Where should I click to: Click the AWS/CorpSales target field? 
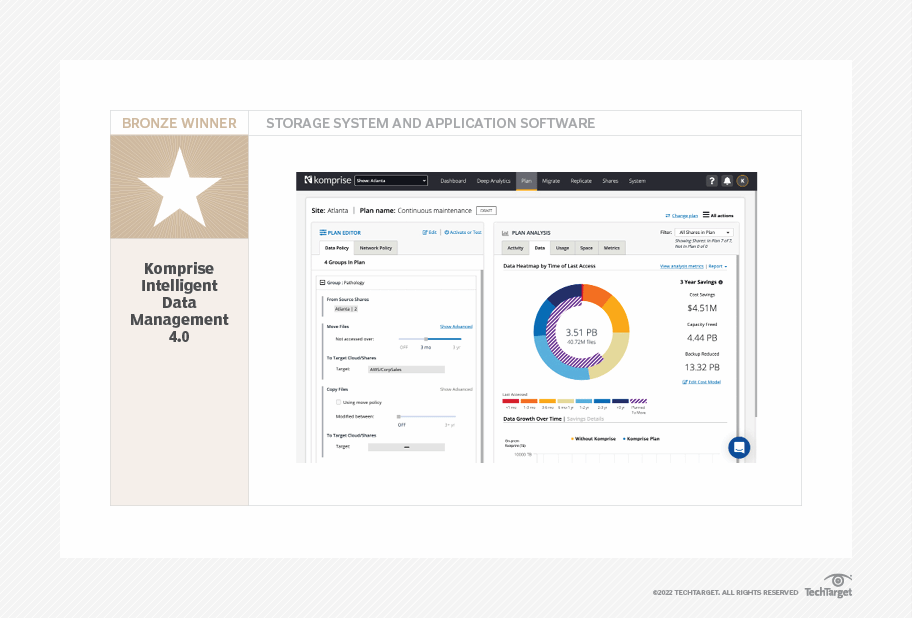coord(406,368)
